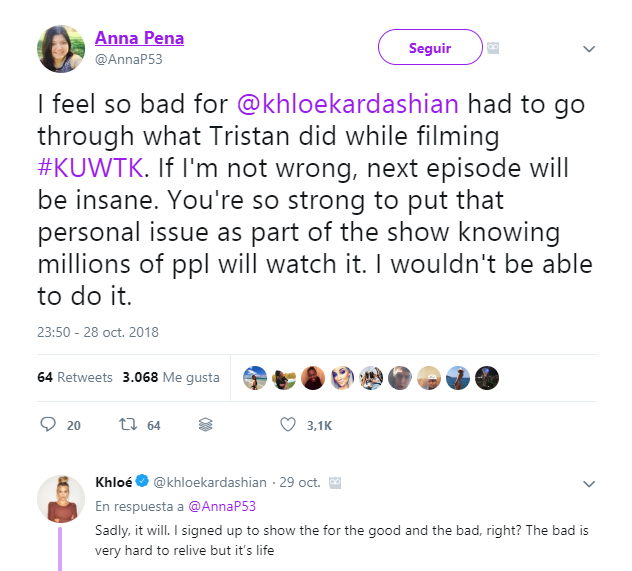Open the Anna Pena name link
This screenshot has width=632, height=571.
click(x=139, y=38)
